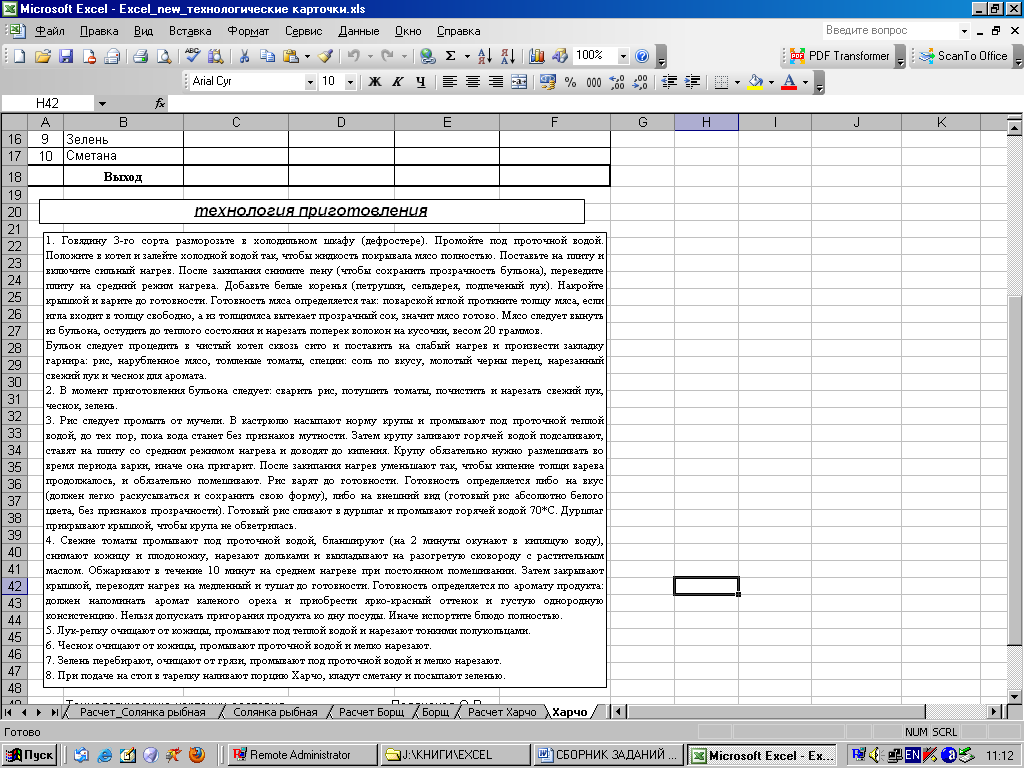Image resolution: width=1024 pixels, height=768 pixels.
Task: Apply red font color A
Action: [789, 82]
